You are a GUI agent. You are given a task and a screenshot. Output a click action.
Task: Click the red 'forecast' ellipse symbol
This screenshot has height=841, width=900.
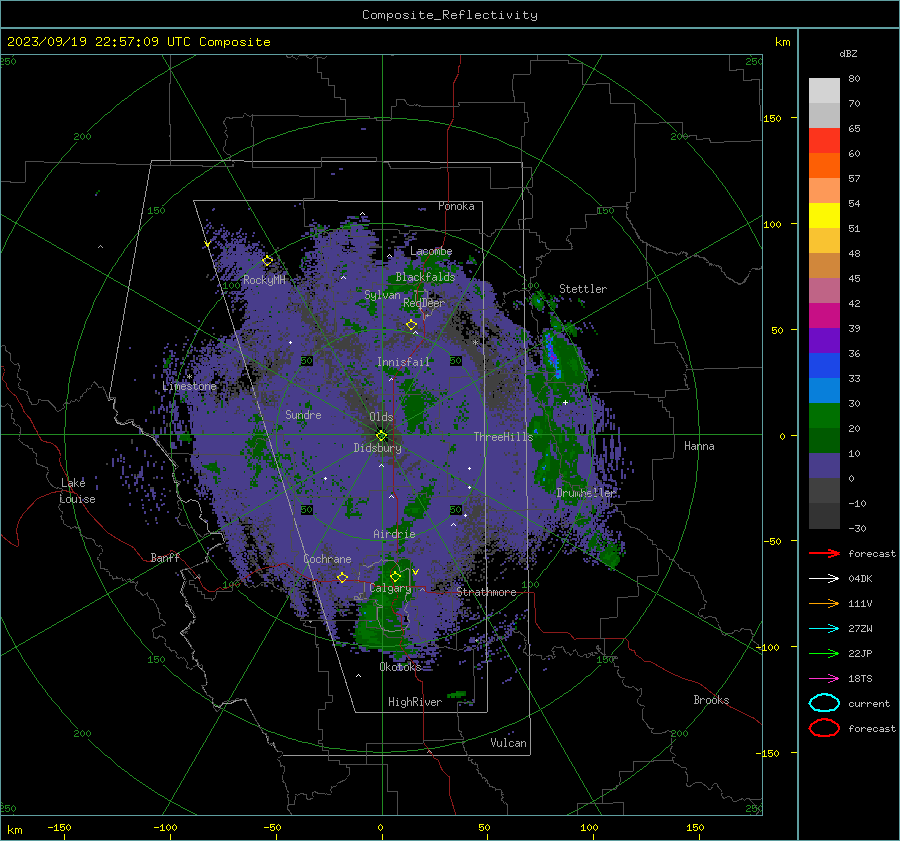(824, 728)
